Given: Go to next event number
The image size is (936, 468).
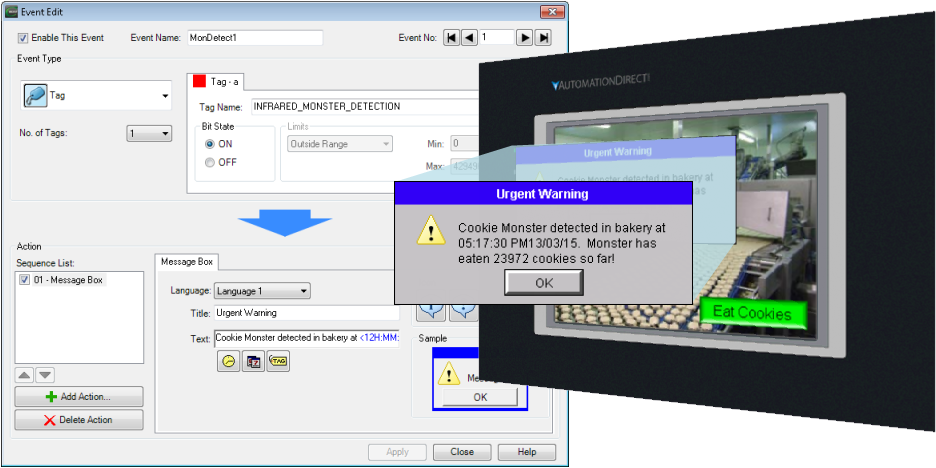Looking at the screenshot, I should pos(524,38).
